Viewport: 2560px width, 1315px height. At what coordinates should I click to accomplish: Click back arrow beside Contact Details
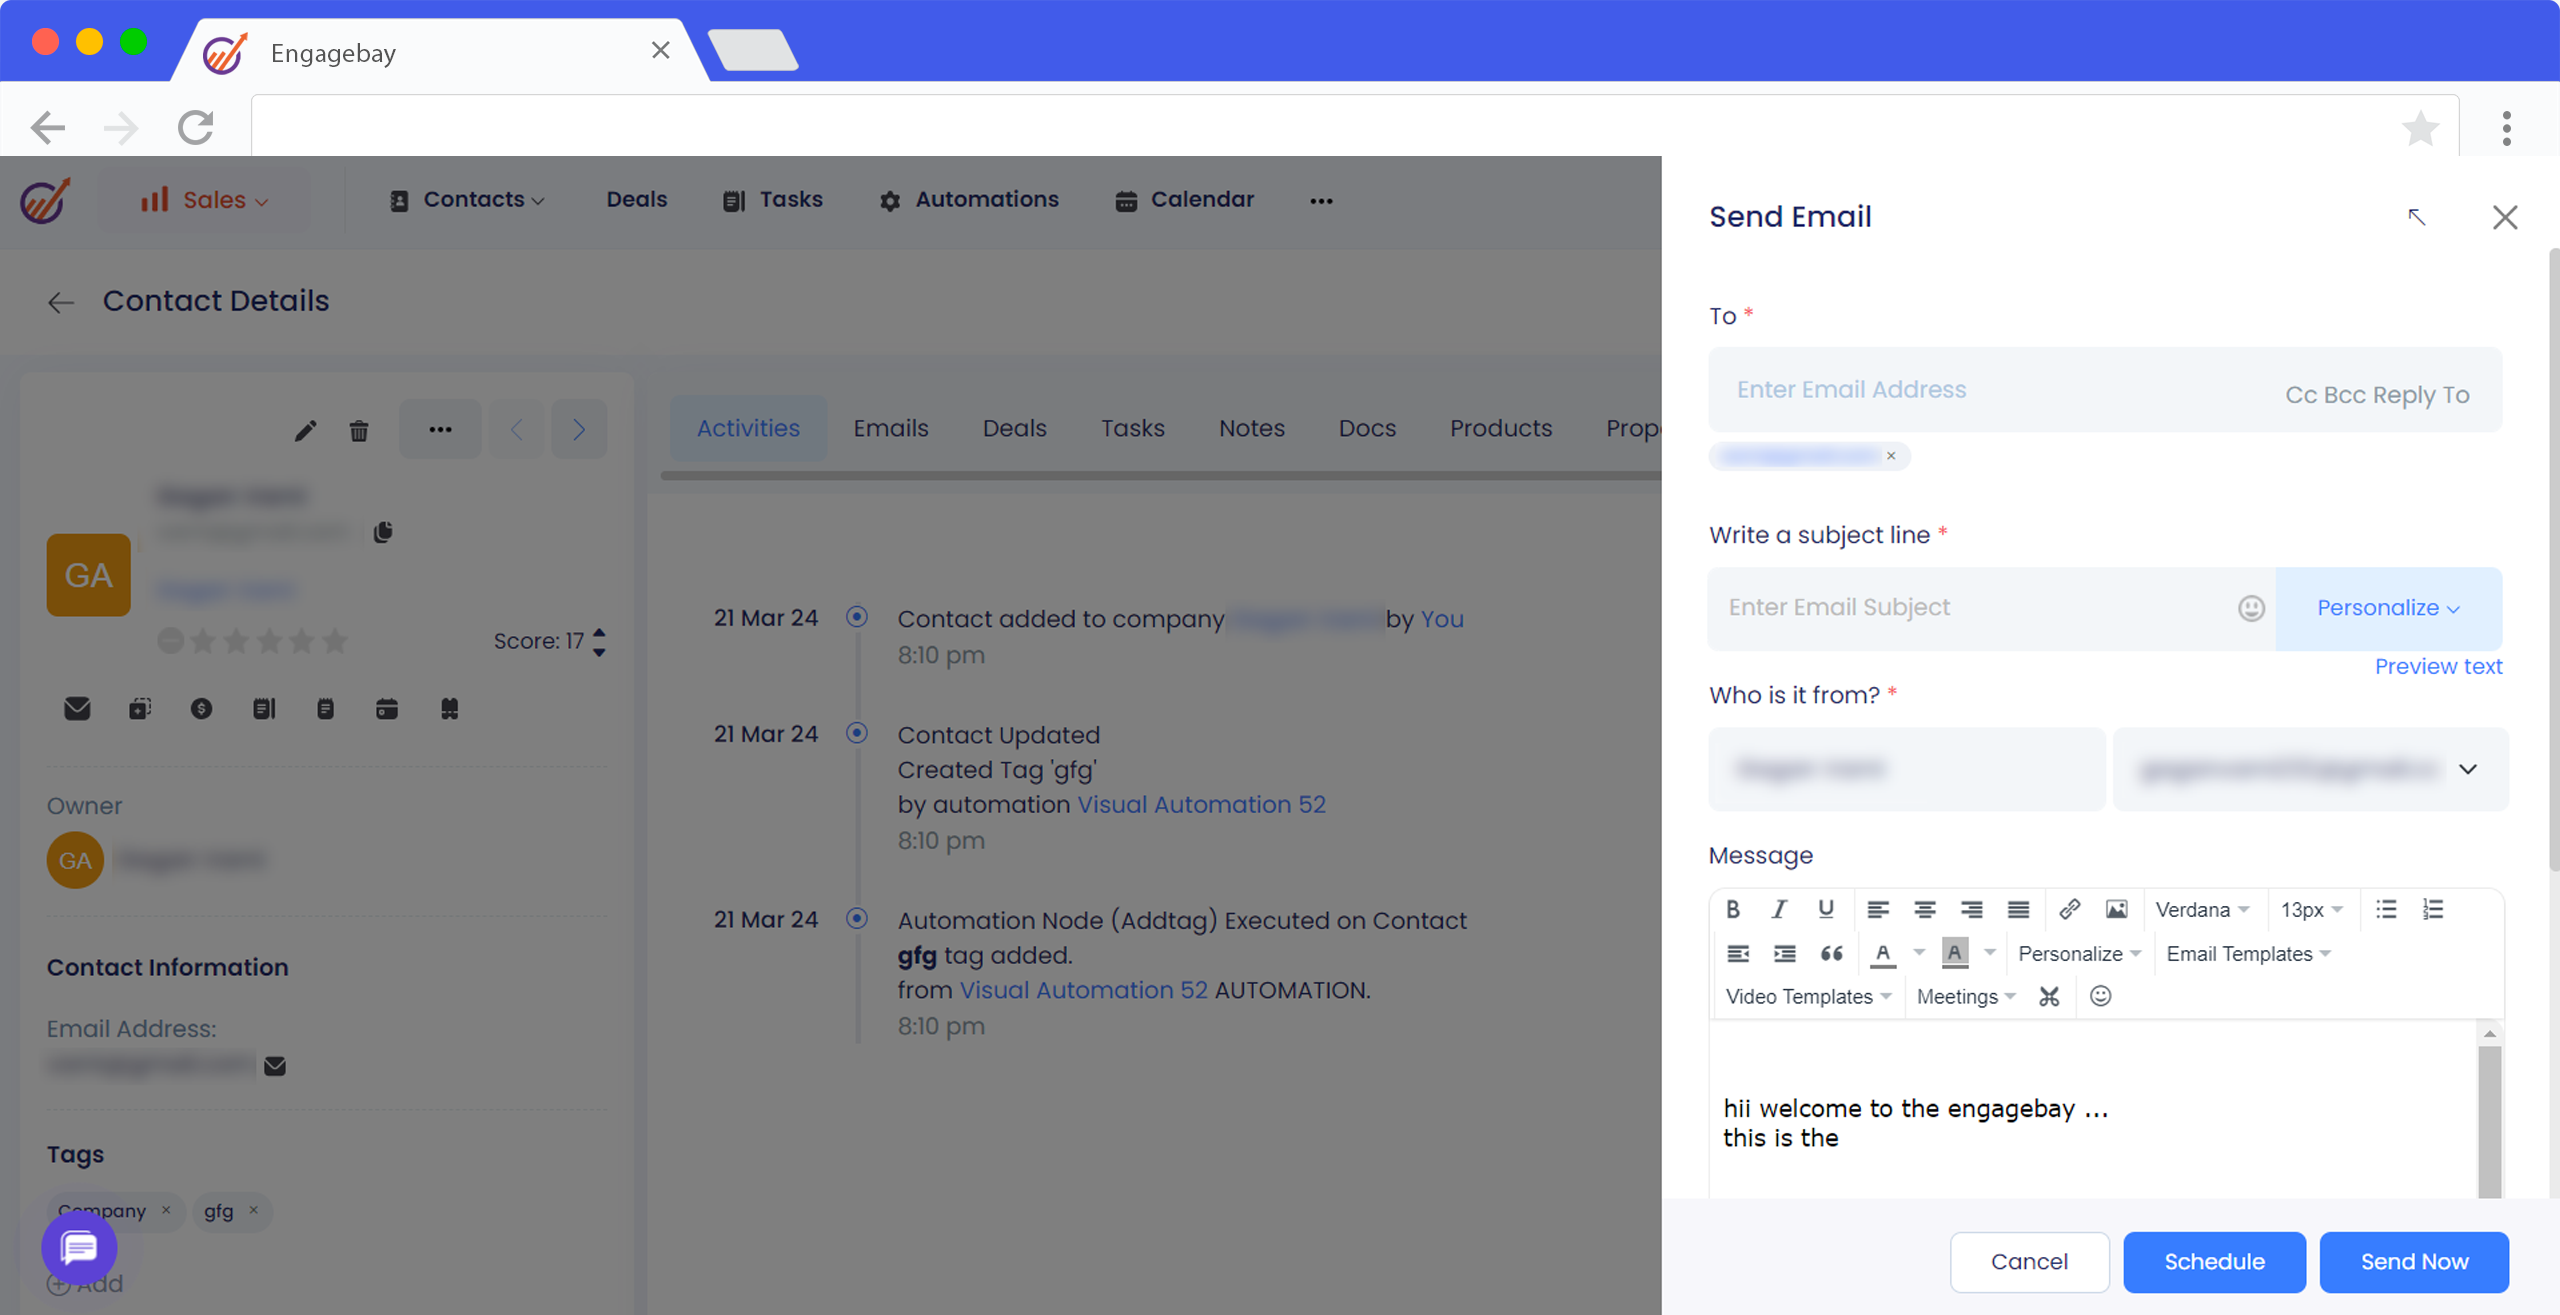(x=61, y=302)
